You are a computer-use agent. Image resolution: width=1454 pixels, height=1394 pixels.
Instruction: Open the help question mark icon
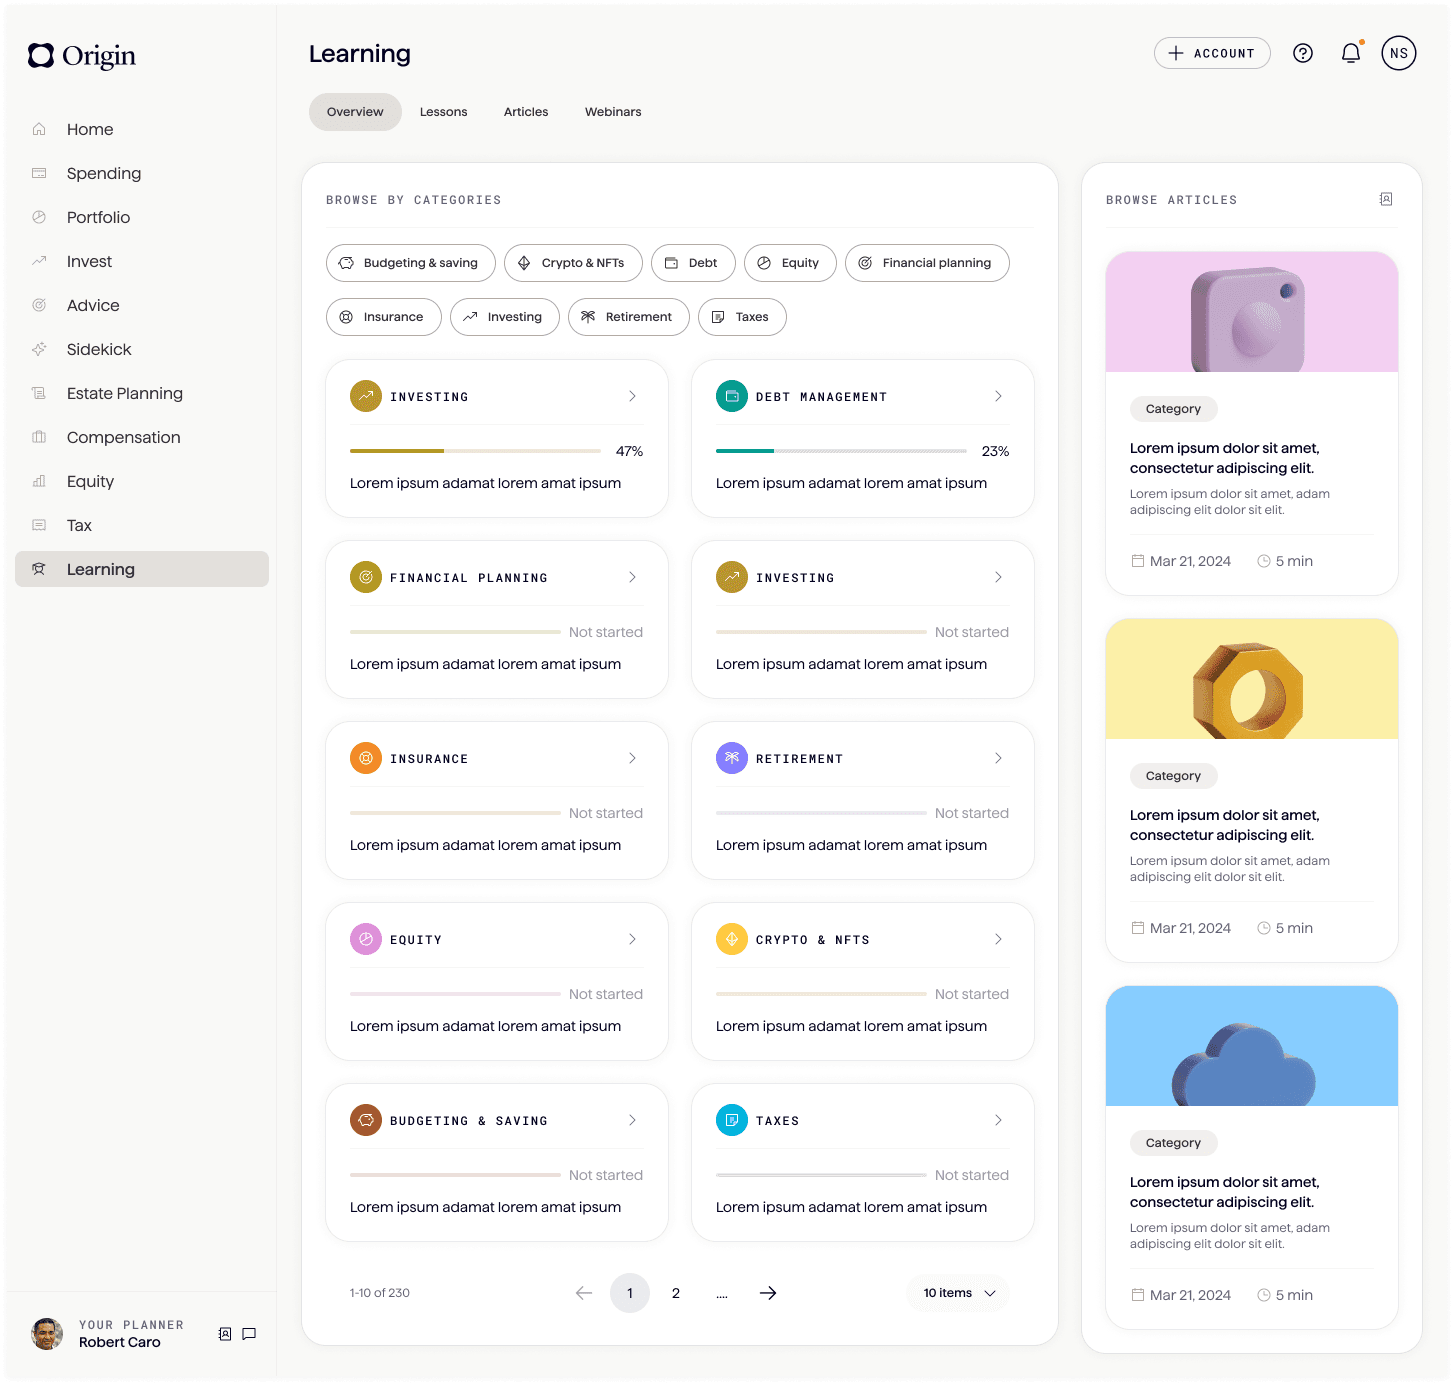tap(1302, 53)
